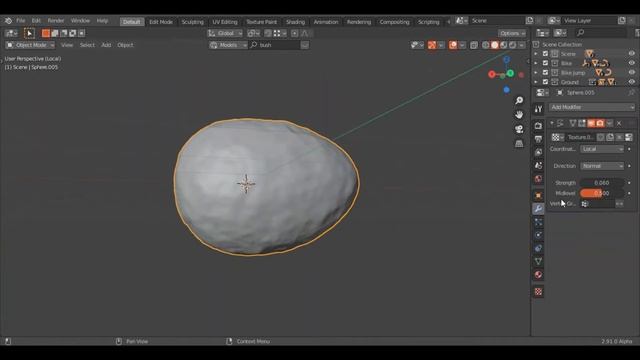Screen dimensions: 640x360
Task: Open the Options dropdown in viewport
Action: [512, 33]
